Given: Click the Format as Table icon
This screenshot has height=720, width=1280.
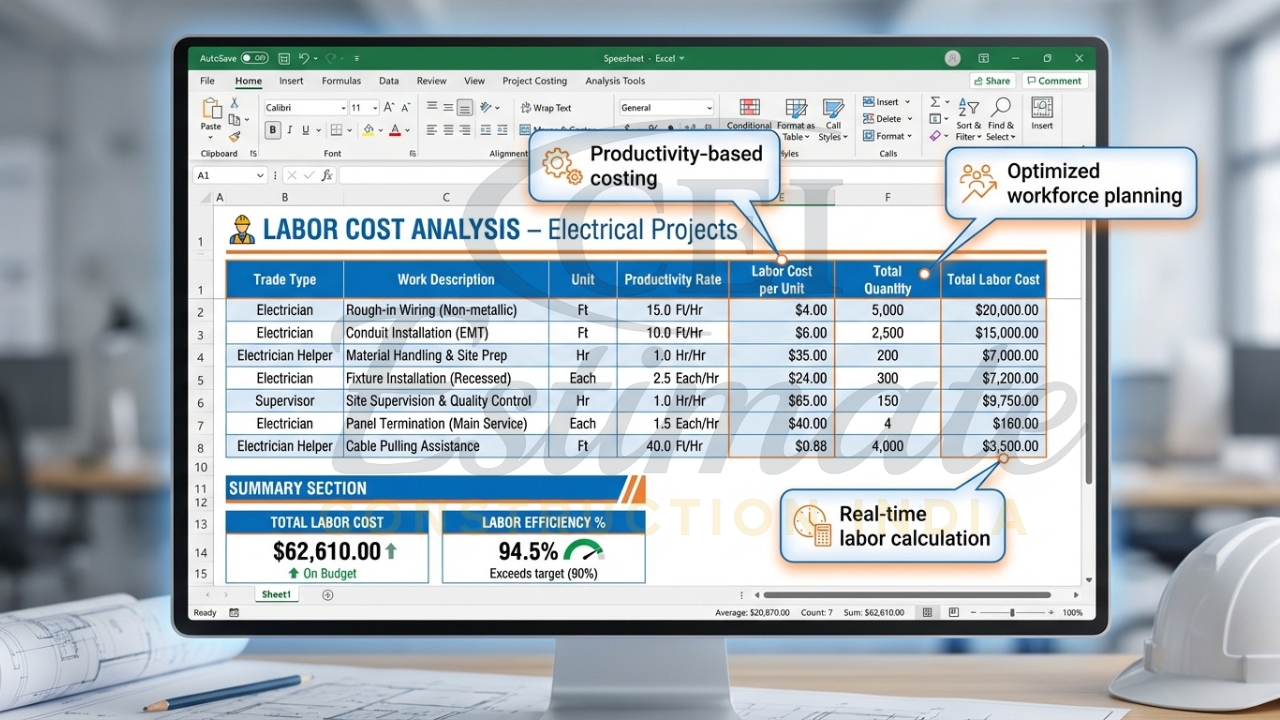Looking at the screenshot, I should [796, 112].
